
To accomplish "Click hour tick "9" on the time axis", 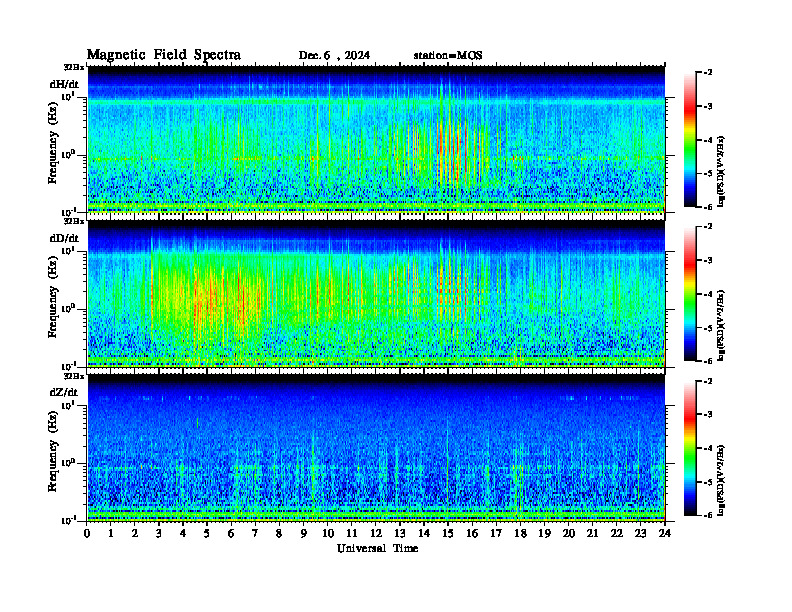I will 304,534.
